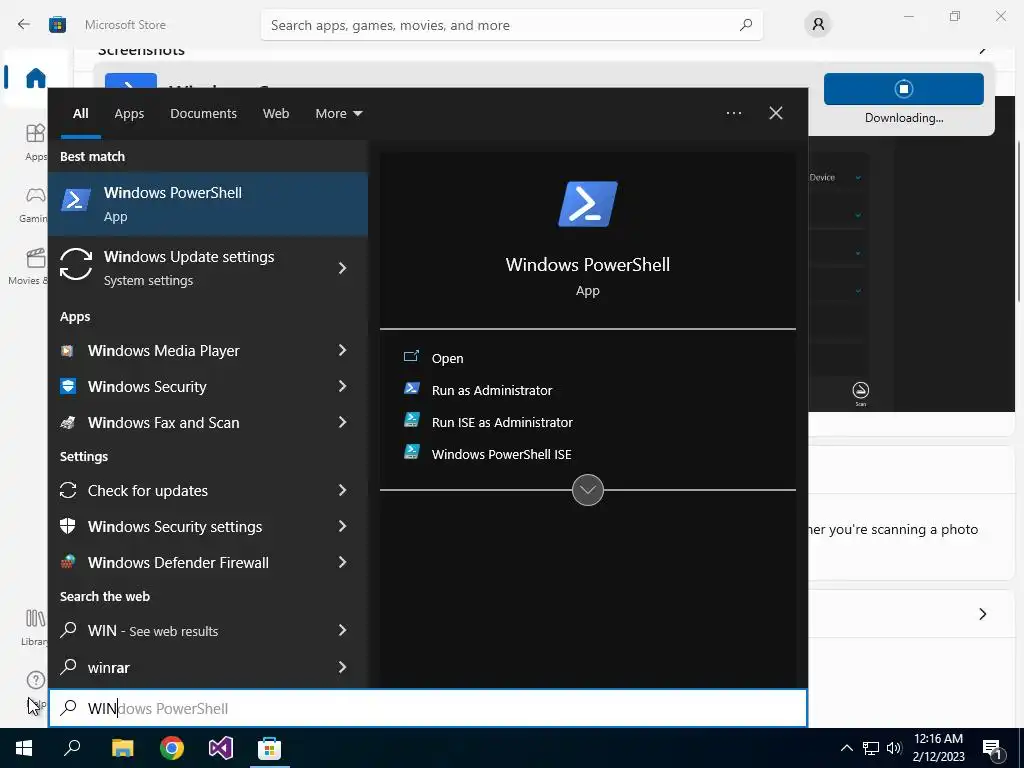Expand winrar web suggestion arrow
1024x768 pixels.
[x=342, y=667]
